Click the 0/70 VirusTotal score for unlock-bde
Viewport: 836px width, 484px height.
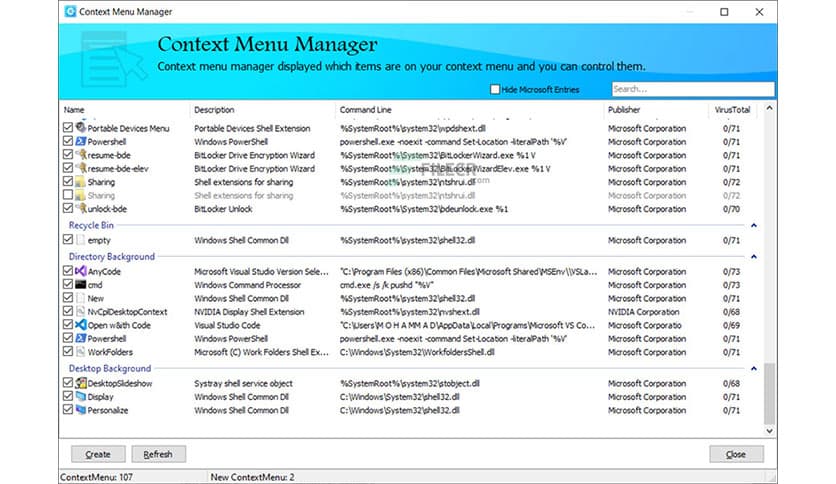pos(731,209)
